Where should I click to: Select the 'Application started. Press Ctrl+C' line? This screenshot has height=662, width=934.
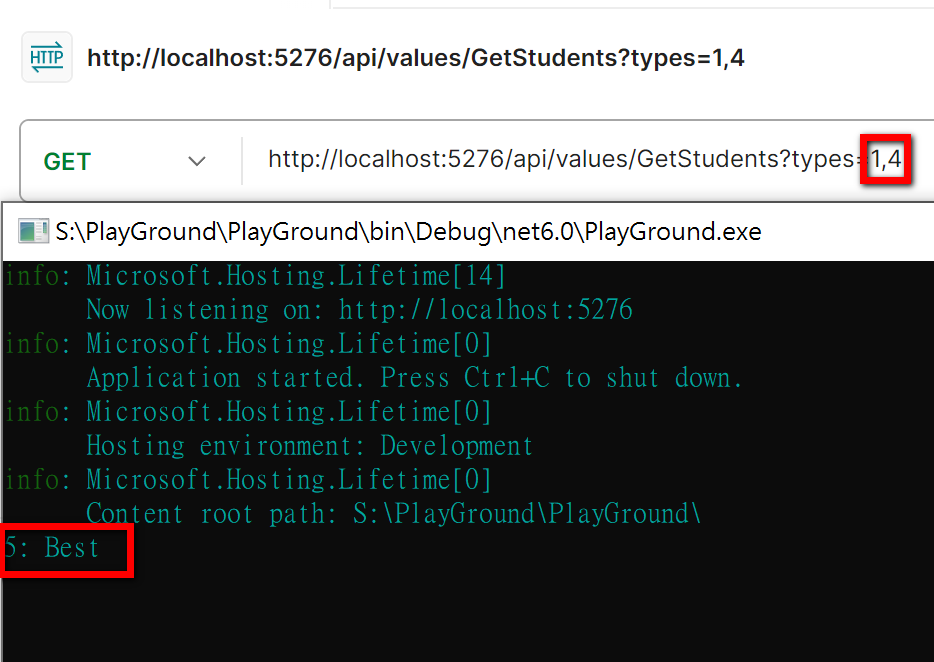[415, 378]
